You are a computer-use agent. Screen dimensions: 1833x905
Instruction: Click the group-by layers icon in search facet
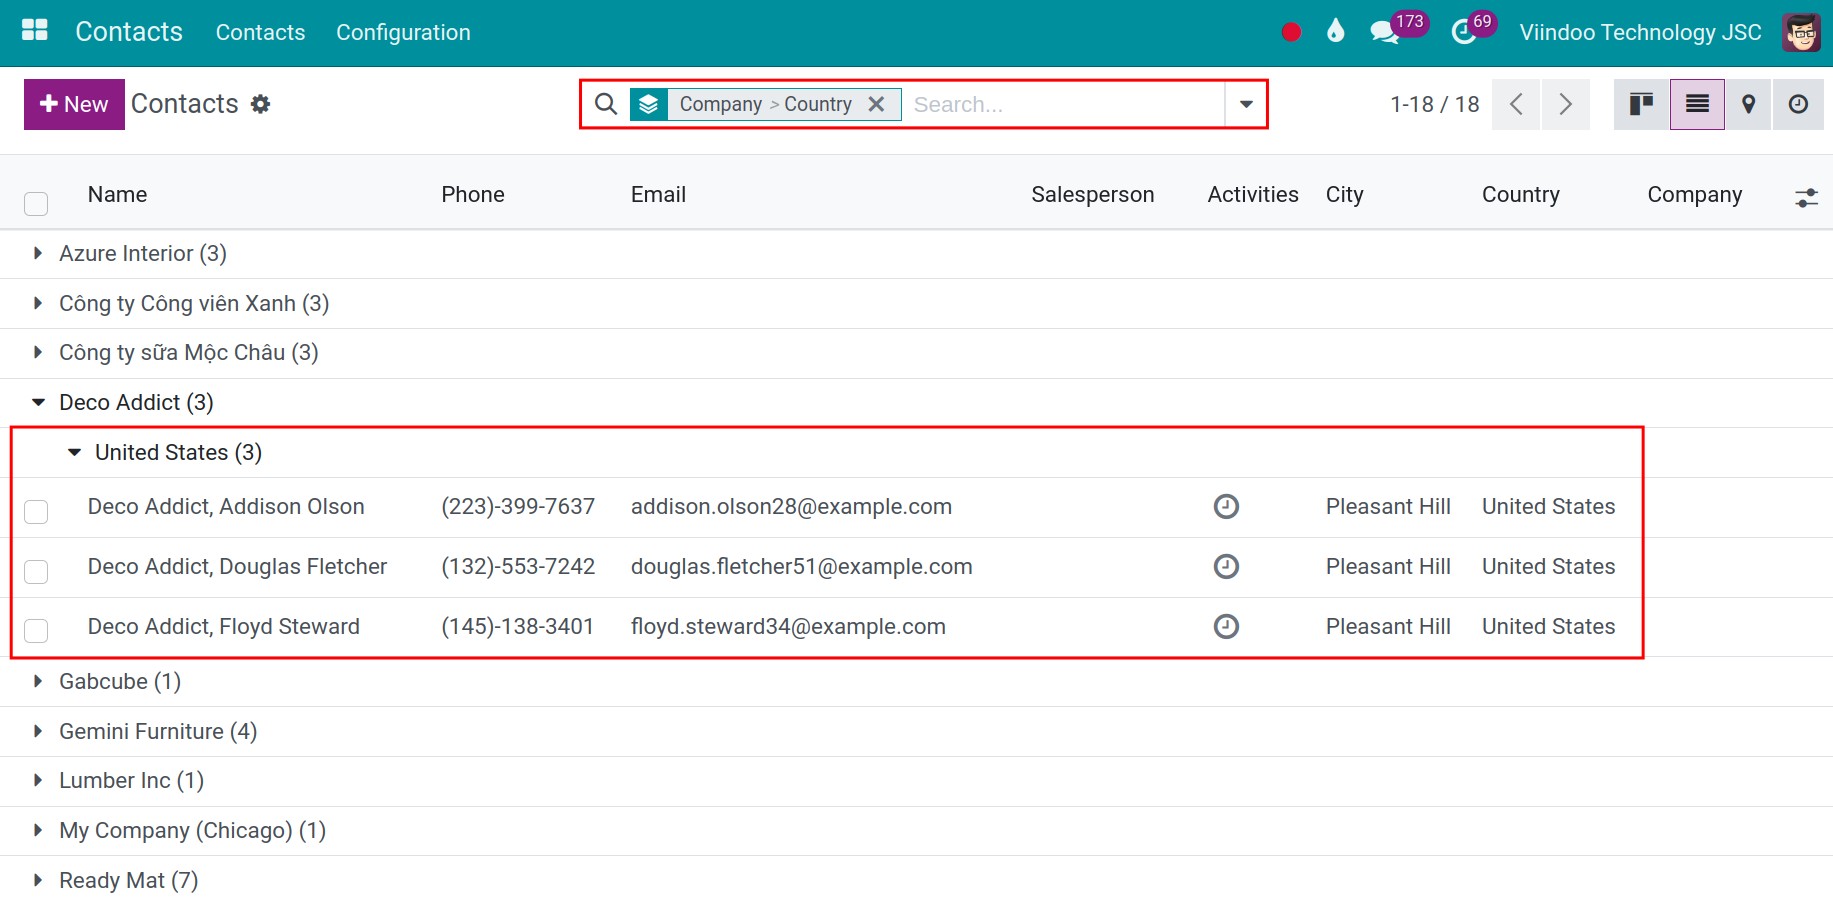pyautogui.click(x=649, y=104)
